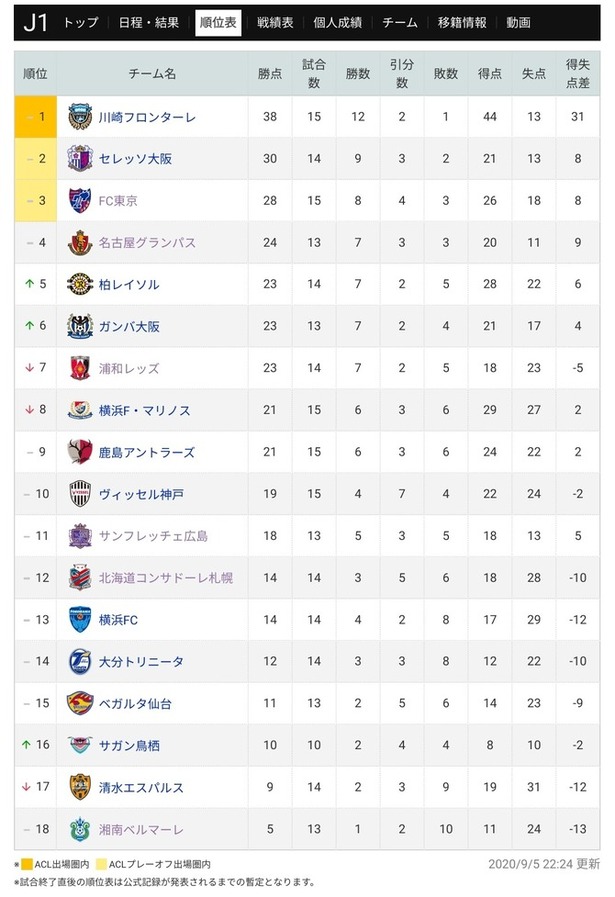
Task: Click the Kawasaki Frontale team crest
Action: 80,117
